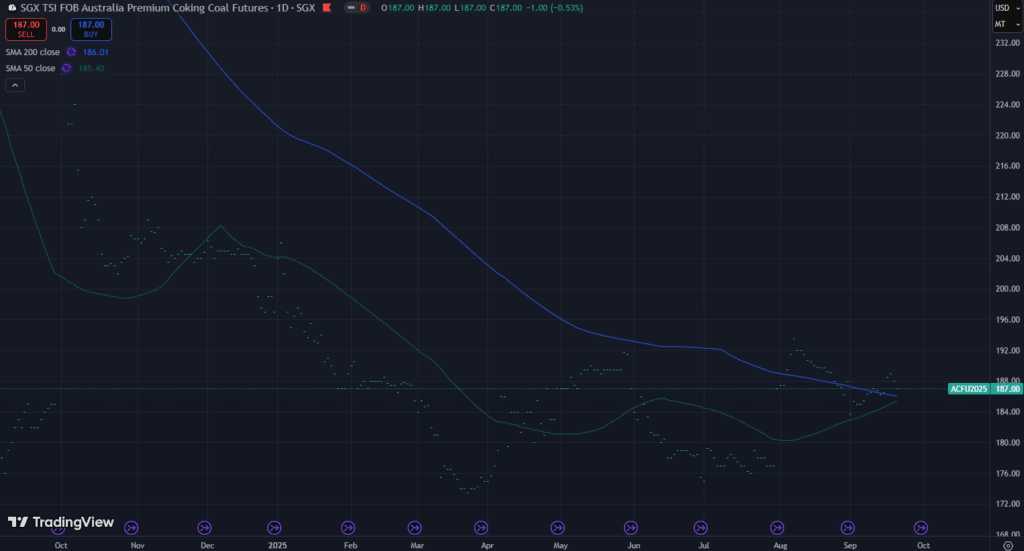The height and width of the screenshot is (551, 1024).
Task: Click the blue BUY 187.00 button
Action: [91, 29]
